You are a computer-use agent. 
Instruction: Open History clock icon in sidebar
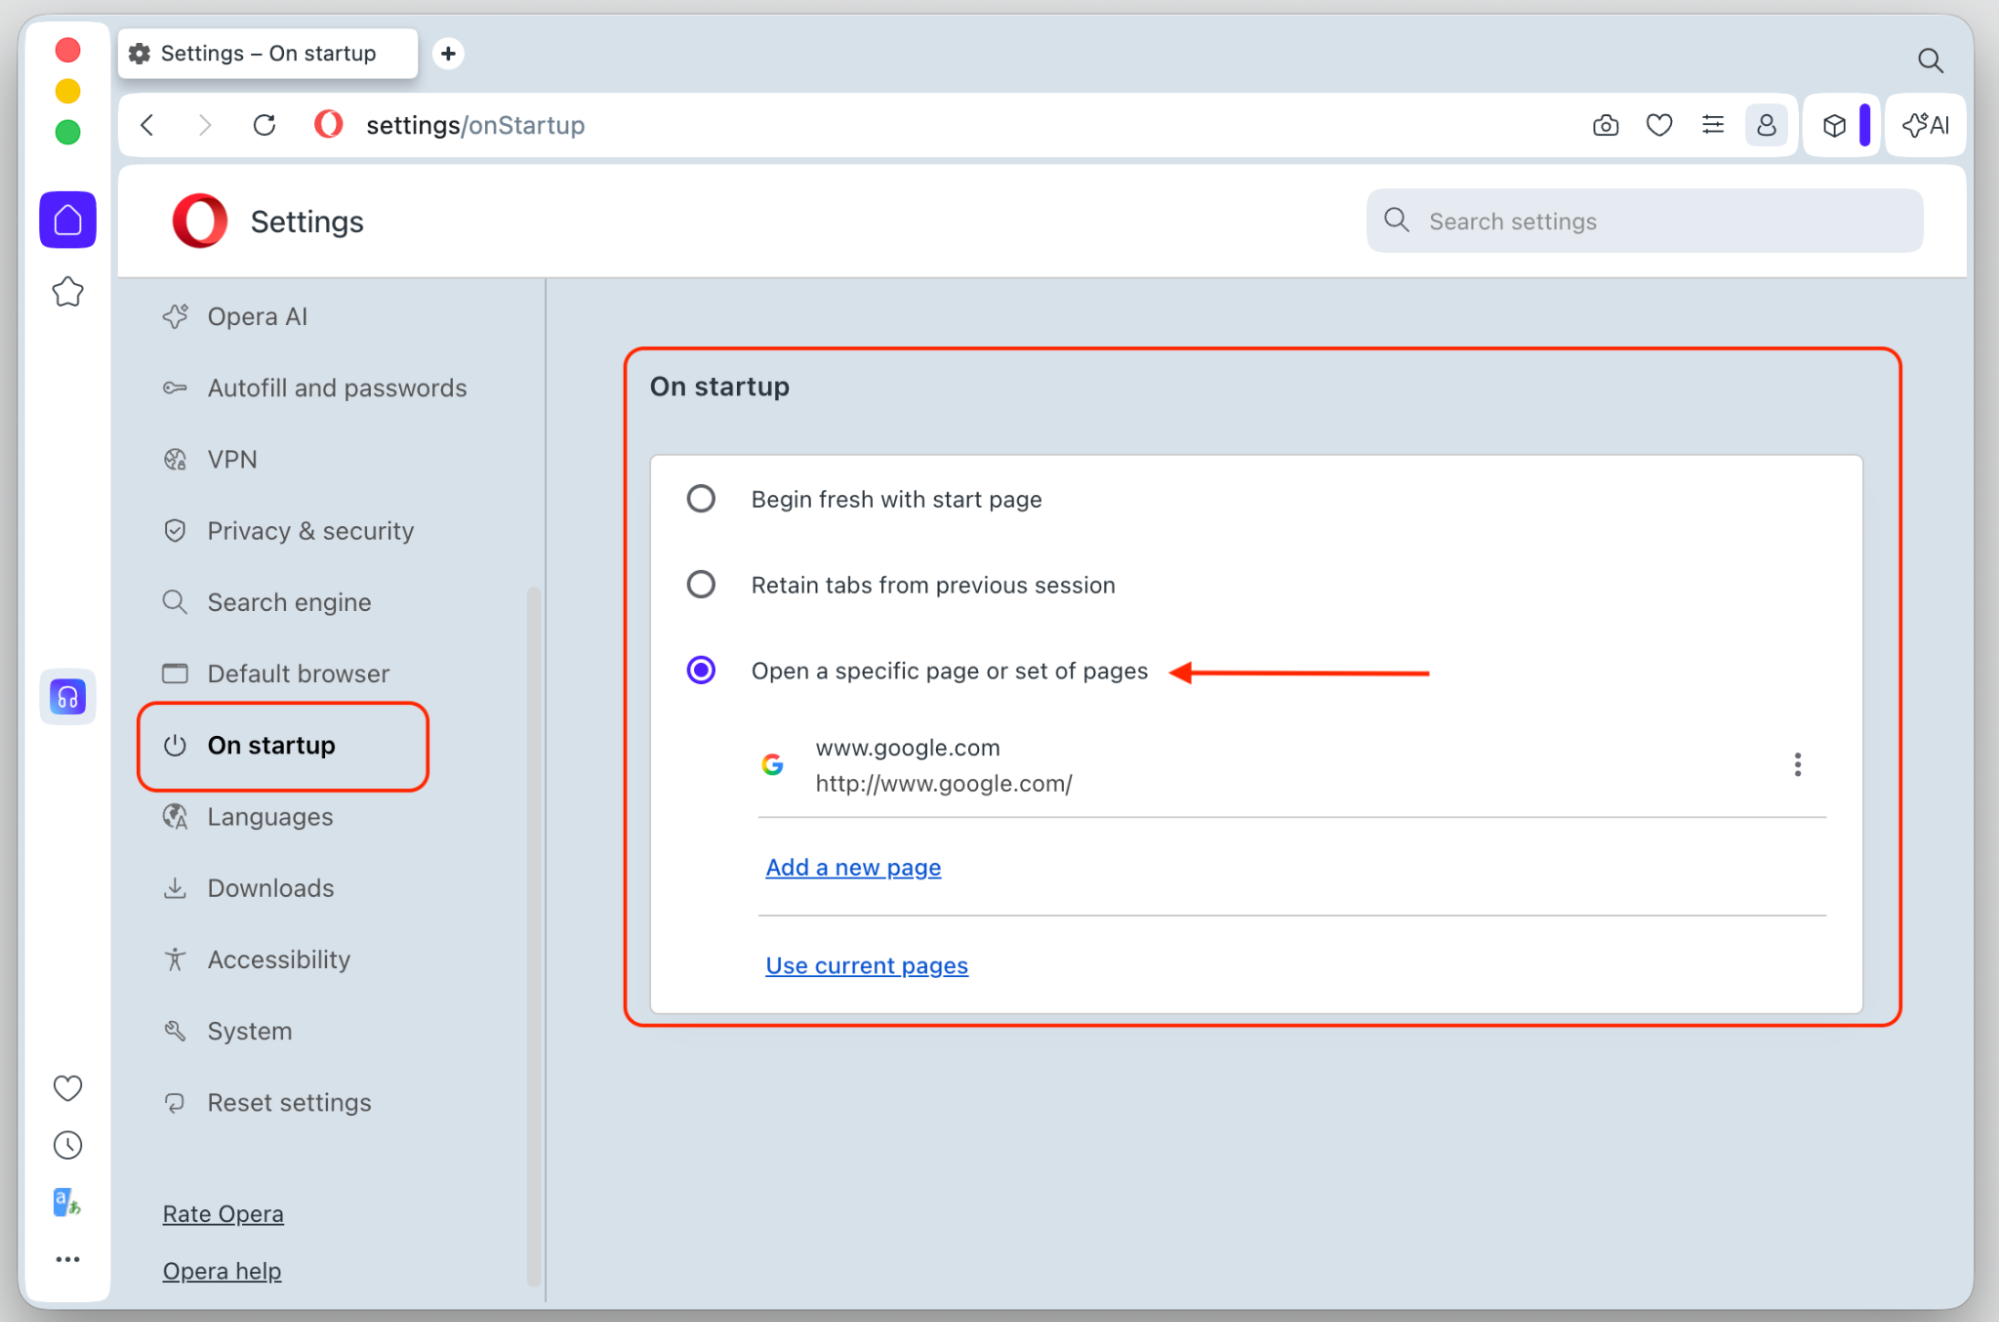[x=68, y=1145]
